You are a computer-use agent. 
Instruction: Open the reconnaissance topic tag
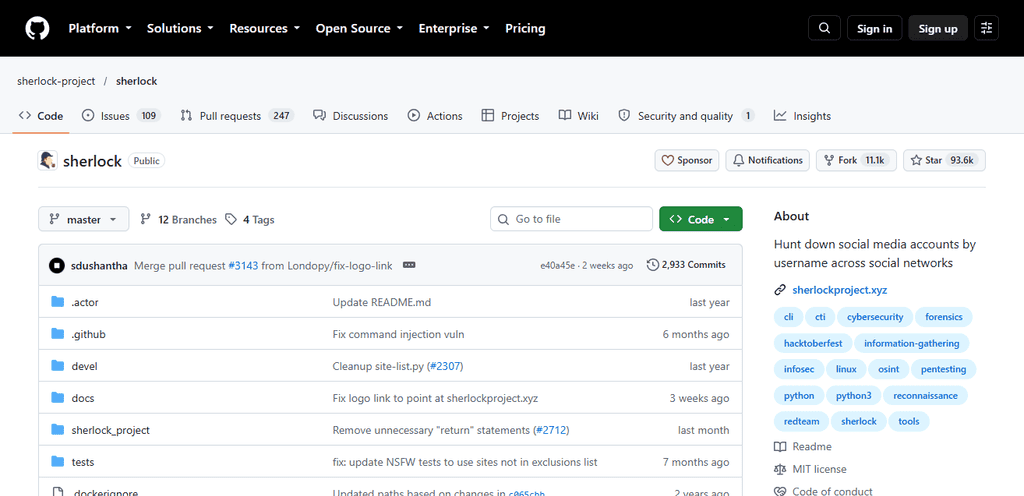925,395
